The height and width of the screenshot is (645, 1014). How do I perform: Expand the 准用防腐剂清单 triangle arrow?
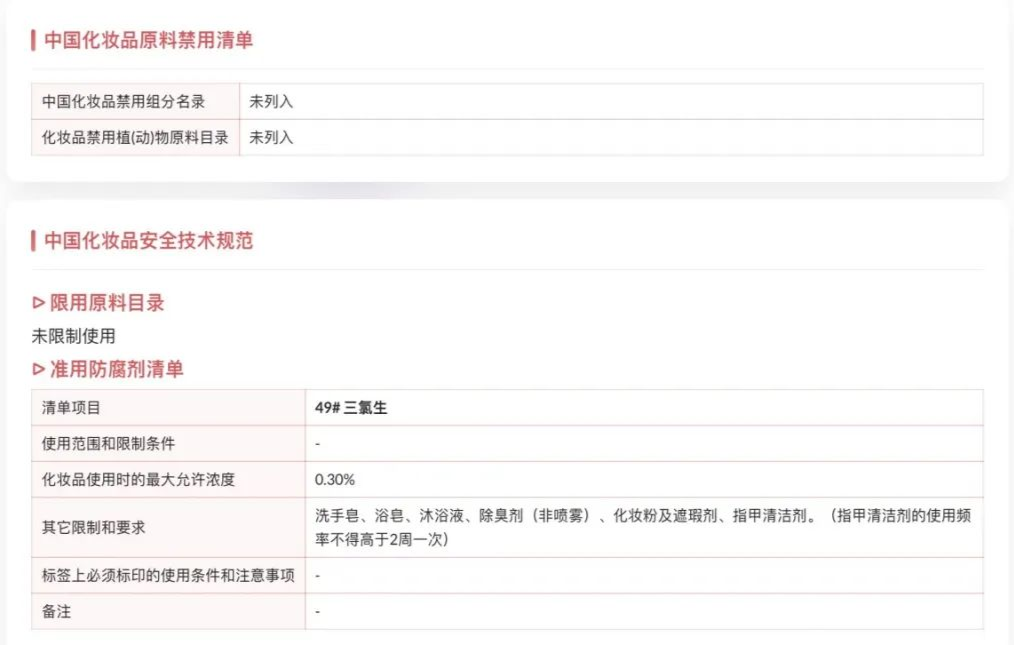point(39,370)
